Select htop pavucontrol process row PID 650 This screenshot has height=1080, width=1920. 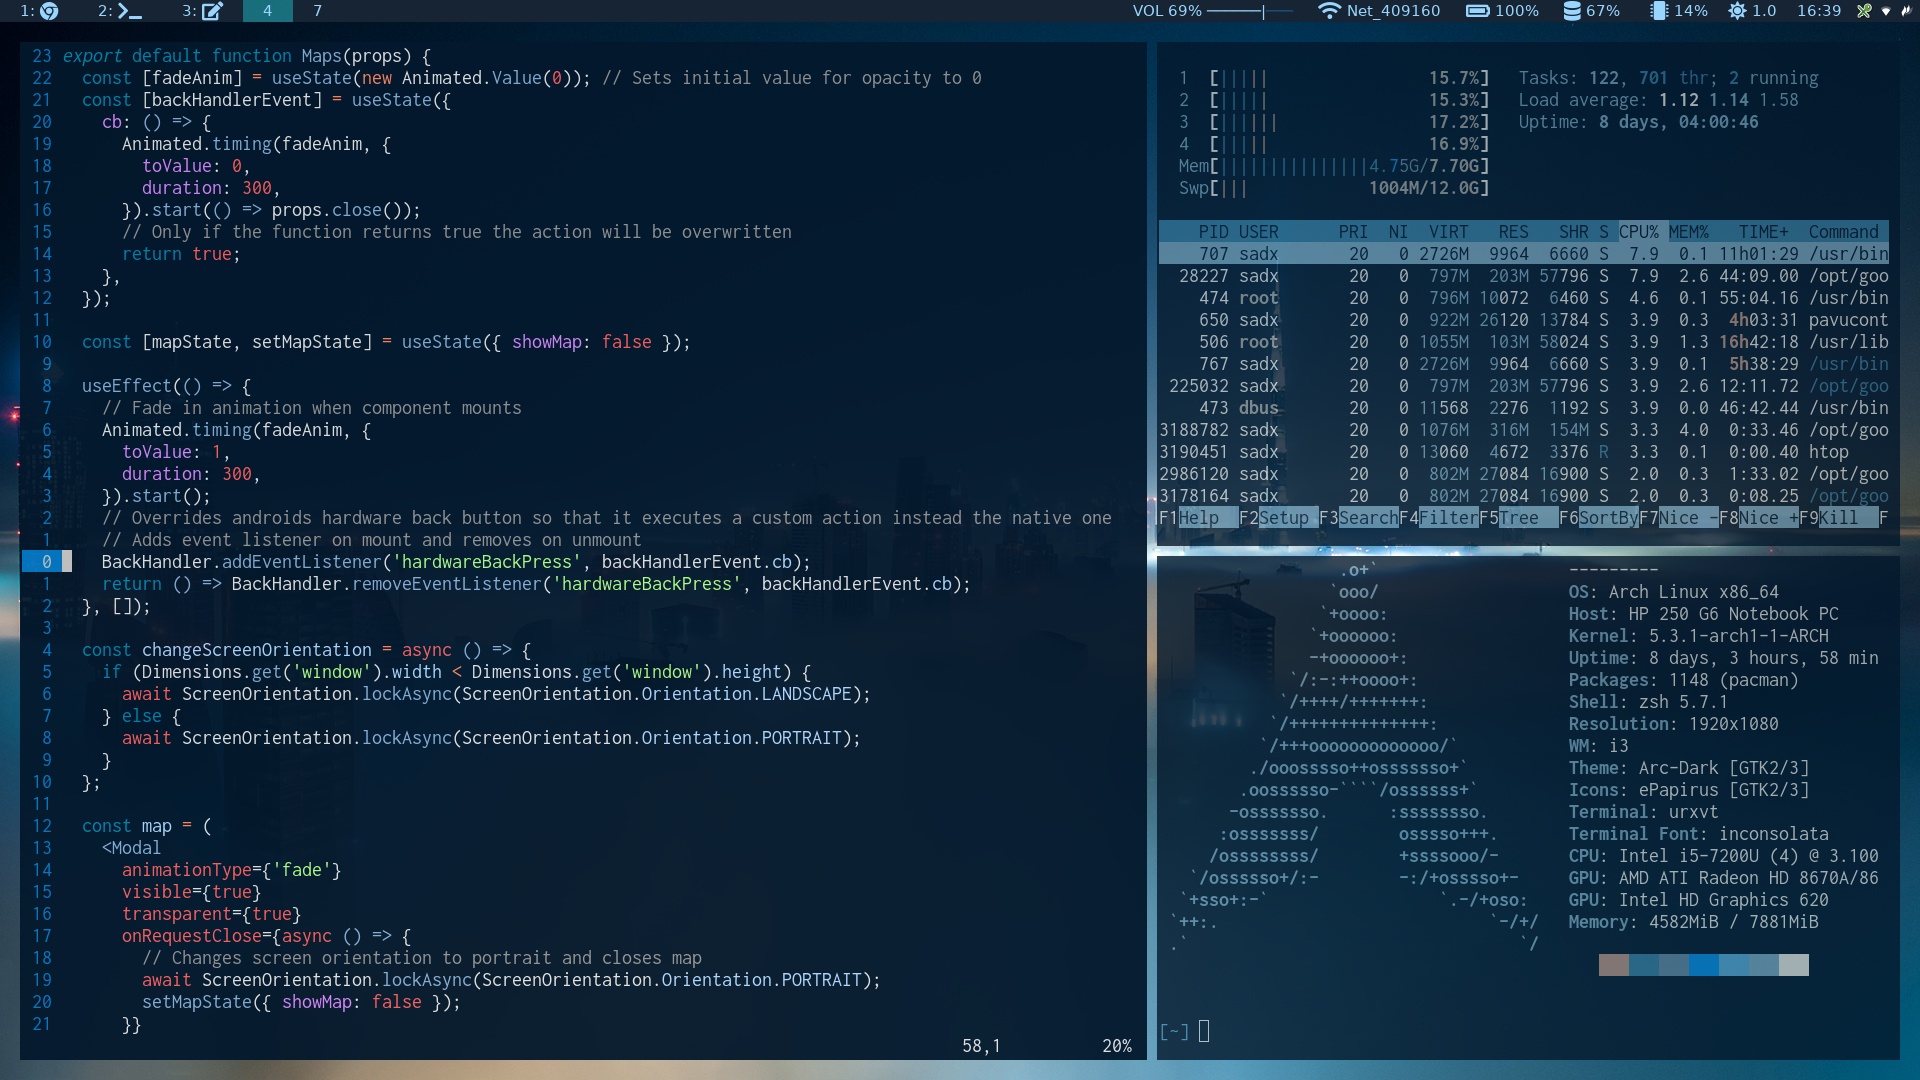tap(1523, 320)
